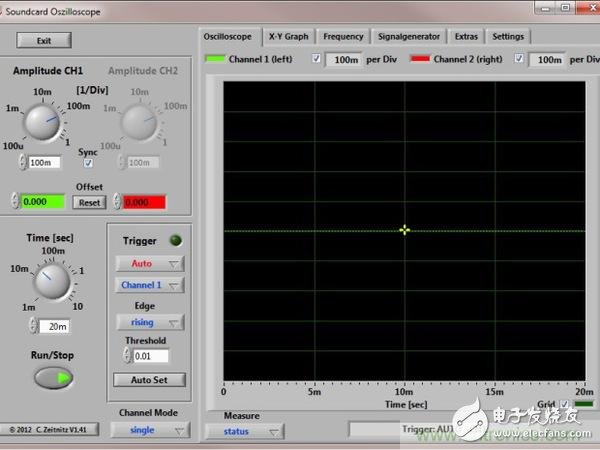This screenshot has height=450, width=600.
Task: Open the Signalgenerator tab
Action: tap(407, 36)
